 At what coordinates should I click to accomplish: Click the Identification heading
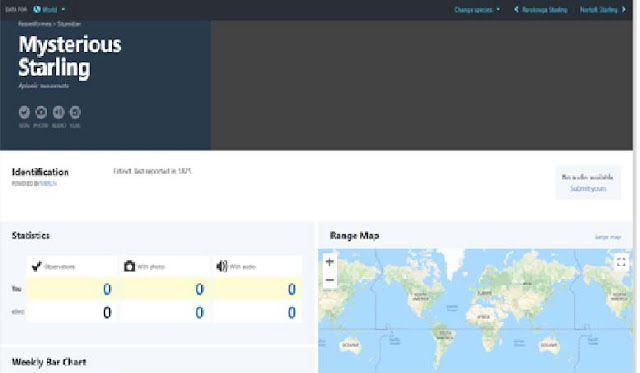tap(40, 172)
